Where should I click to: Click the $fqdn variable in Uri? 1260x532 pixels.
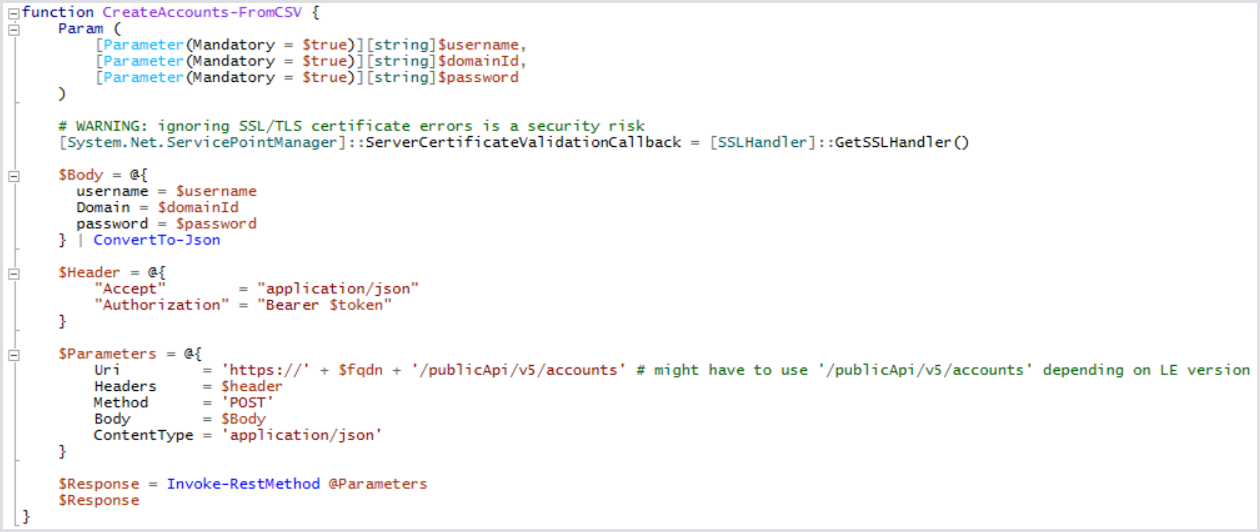358,370
